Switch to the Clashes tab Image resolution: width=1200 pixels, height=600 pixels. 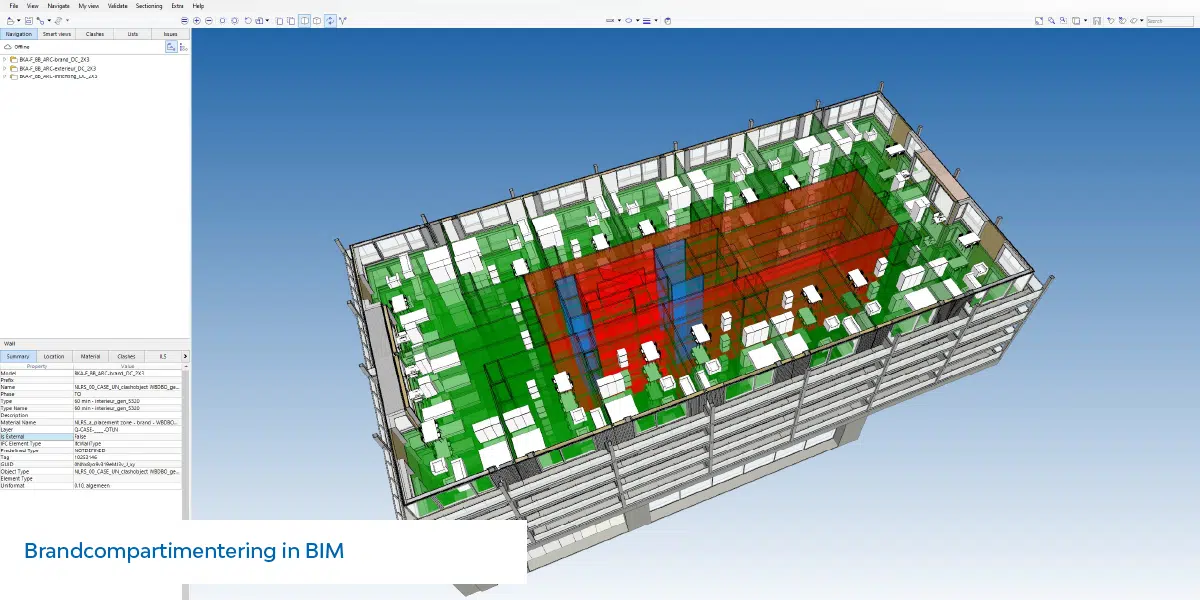95,33
